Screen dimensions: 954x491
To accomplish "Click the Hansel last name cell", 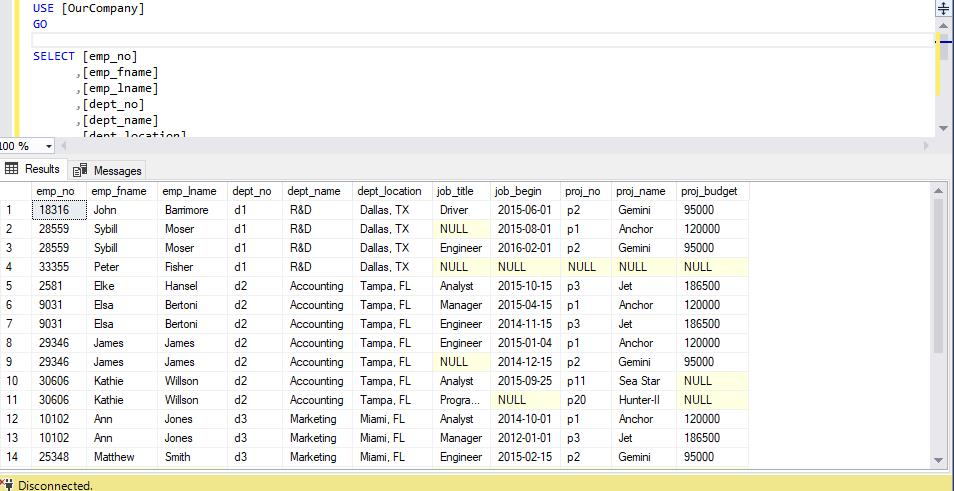I will click(x=192, y=286).
